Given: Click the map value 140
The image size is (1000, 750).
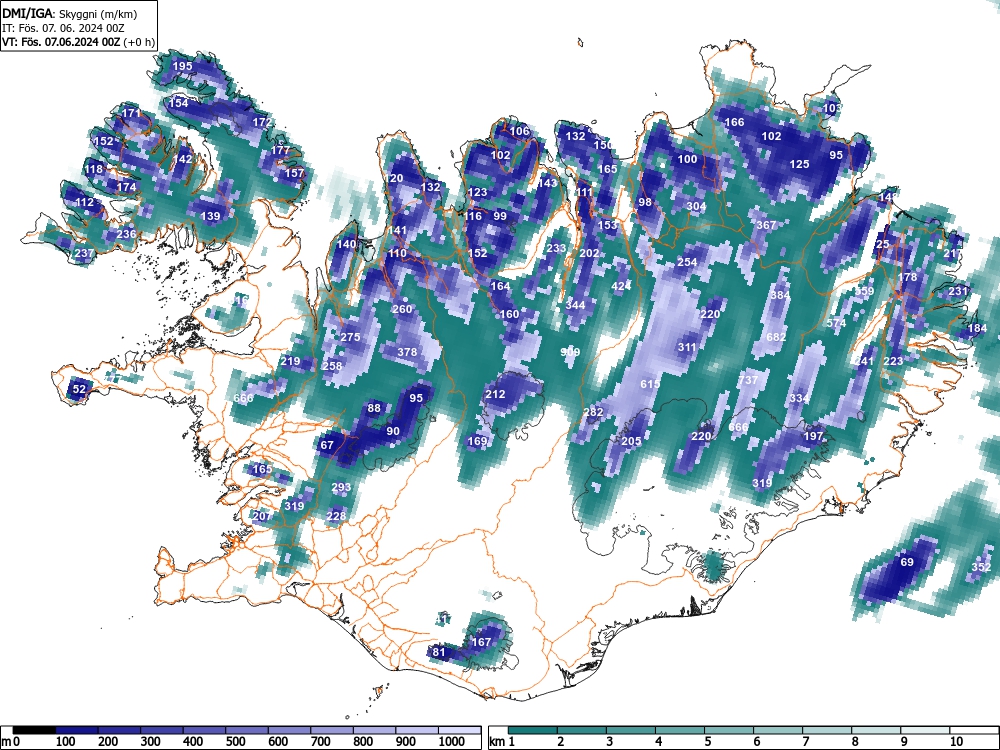Looking at the screenshot, I should (346, 244).
